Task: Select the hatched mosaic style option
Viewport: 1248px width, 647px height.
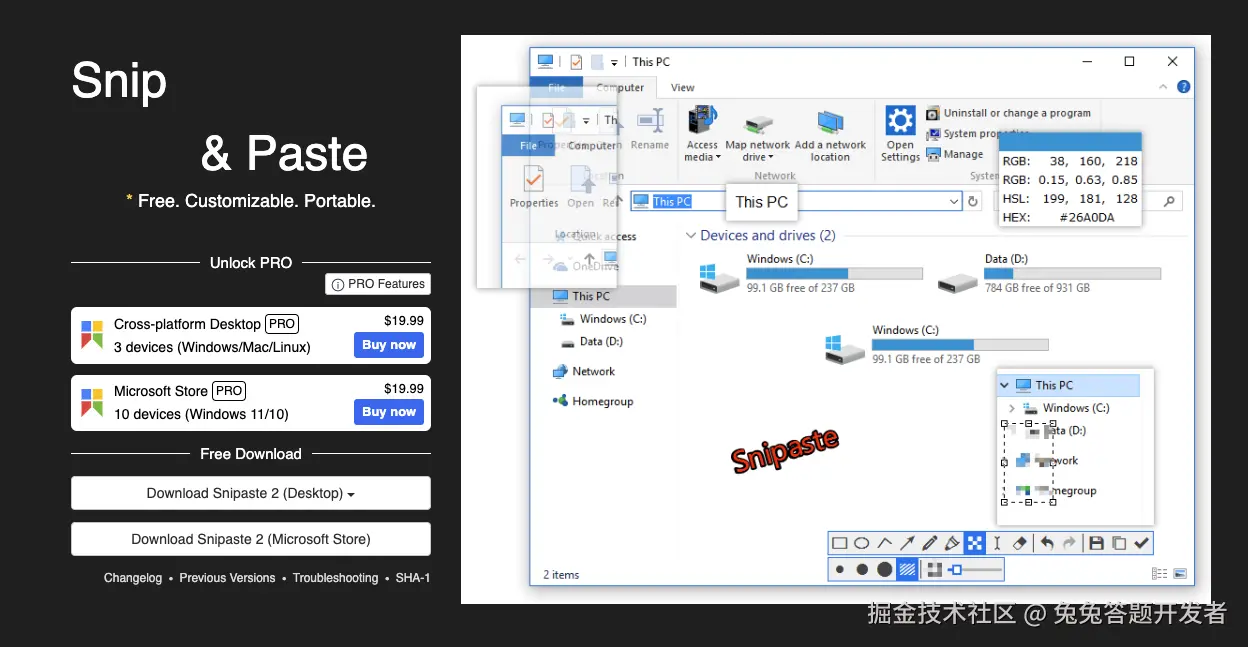Action: coord(908,570)
